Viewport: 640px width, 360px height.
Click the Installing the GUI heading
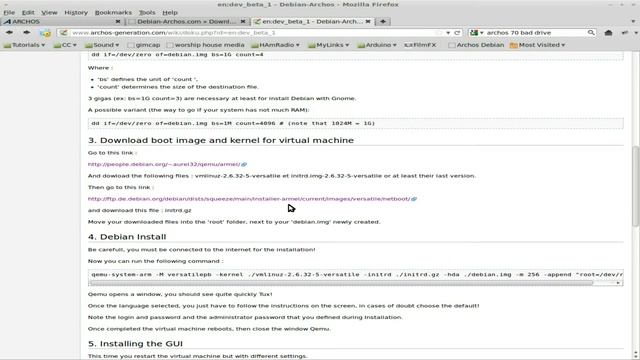(x=135, y=344)
